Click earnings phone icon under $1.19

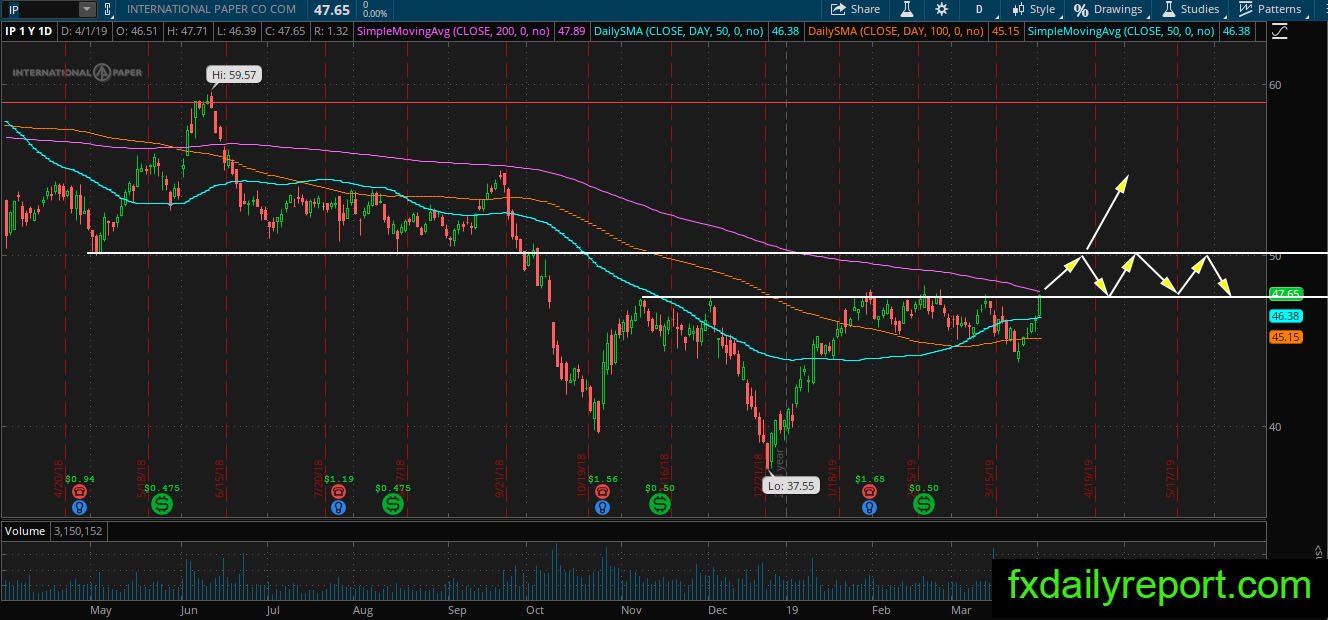coord(339,492)
